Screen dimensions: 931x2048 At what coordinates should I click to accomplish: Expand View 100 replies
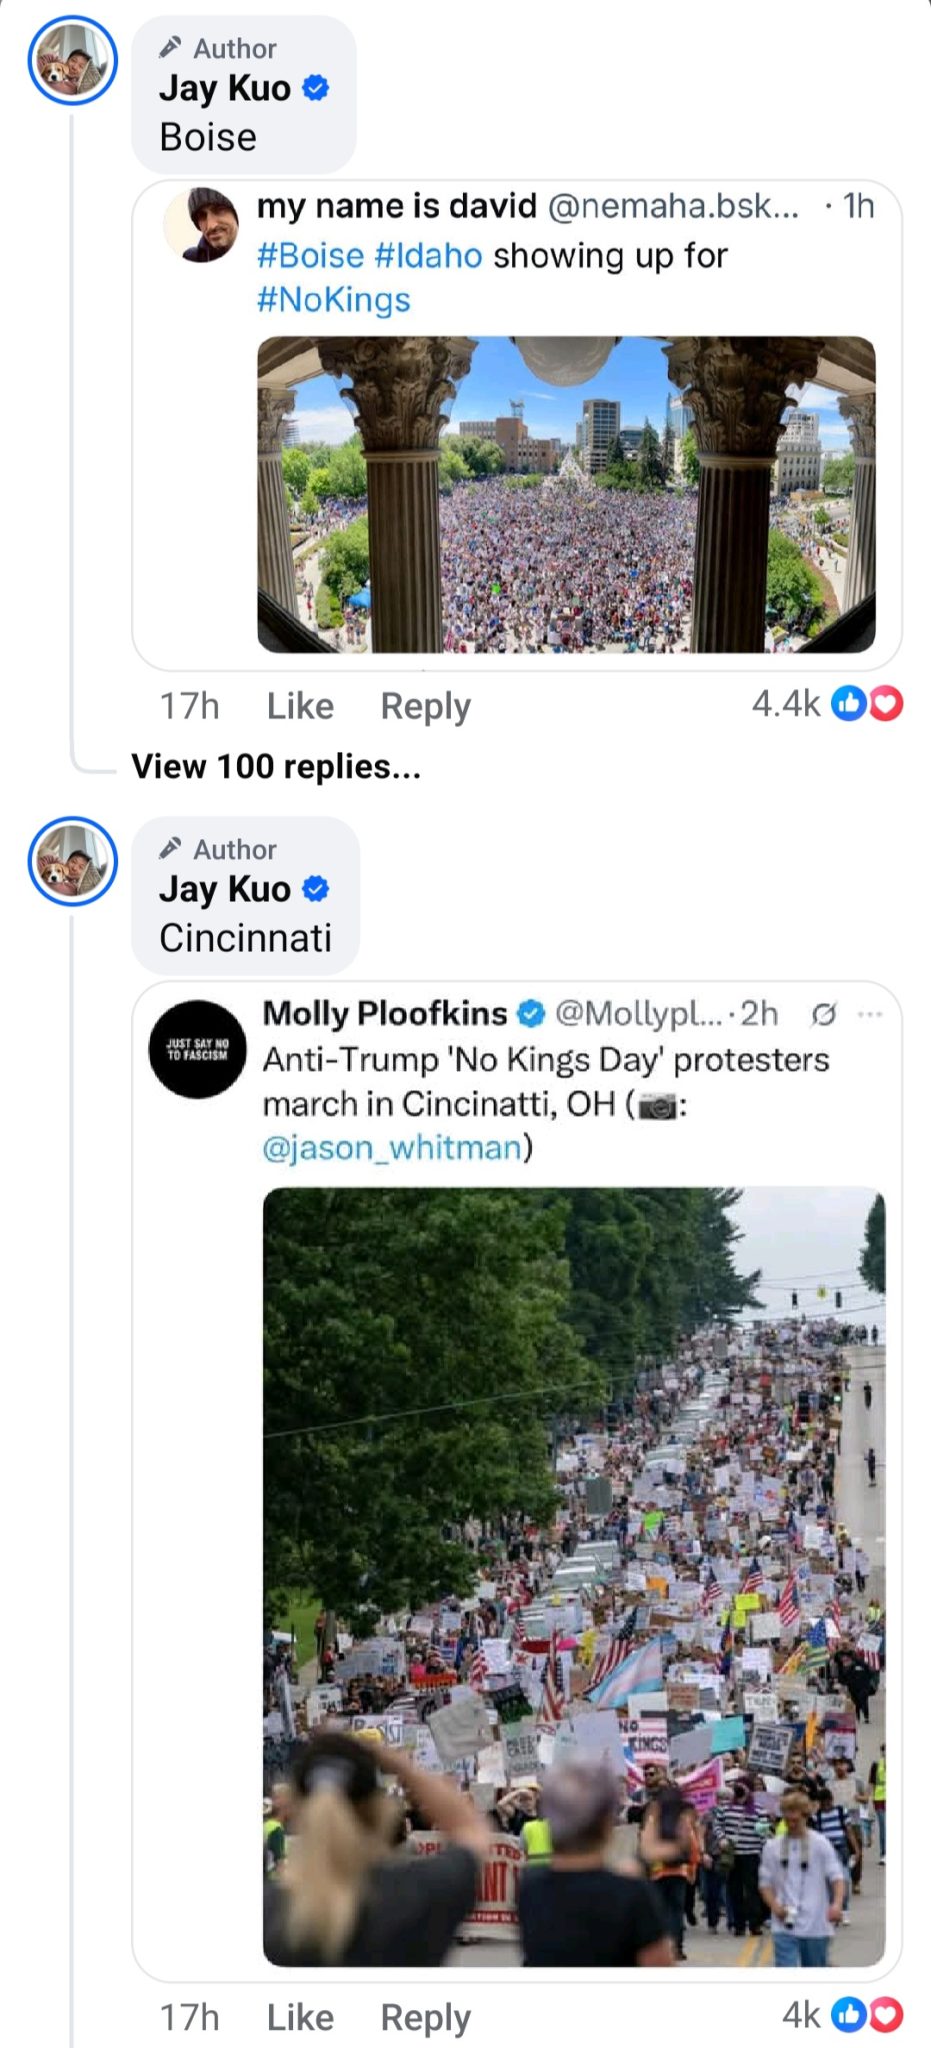click(x=276, y=767)
